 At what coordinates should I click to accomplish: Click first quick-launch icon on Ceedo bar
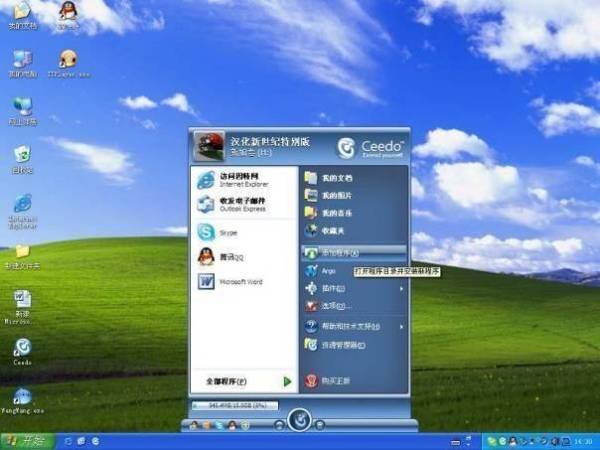click(x=194, y=425)
